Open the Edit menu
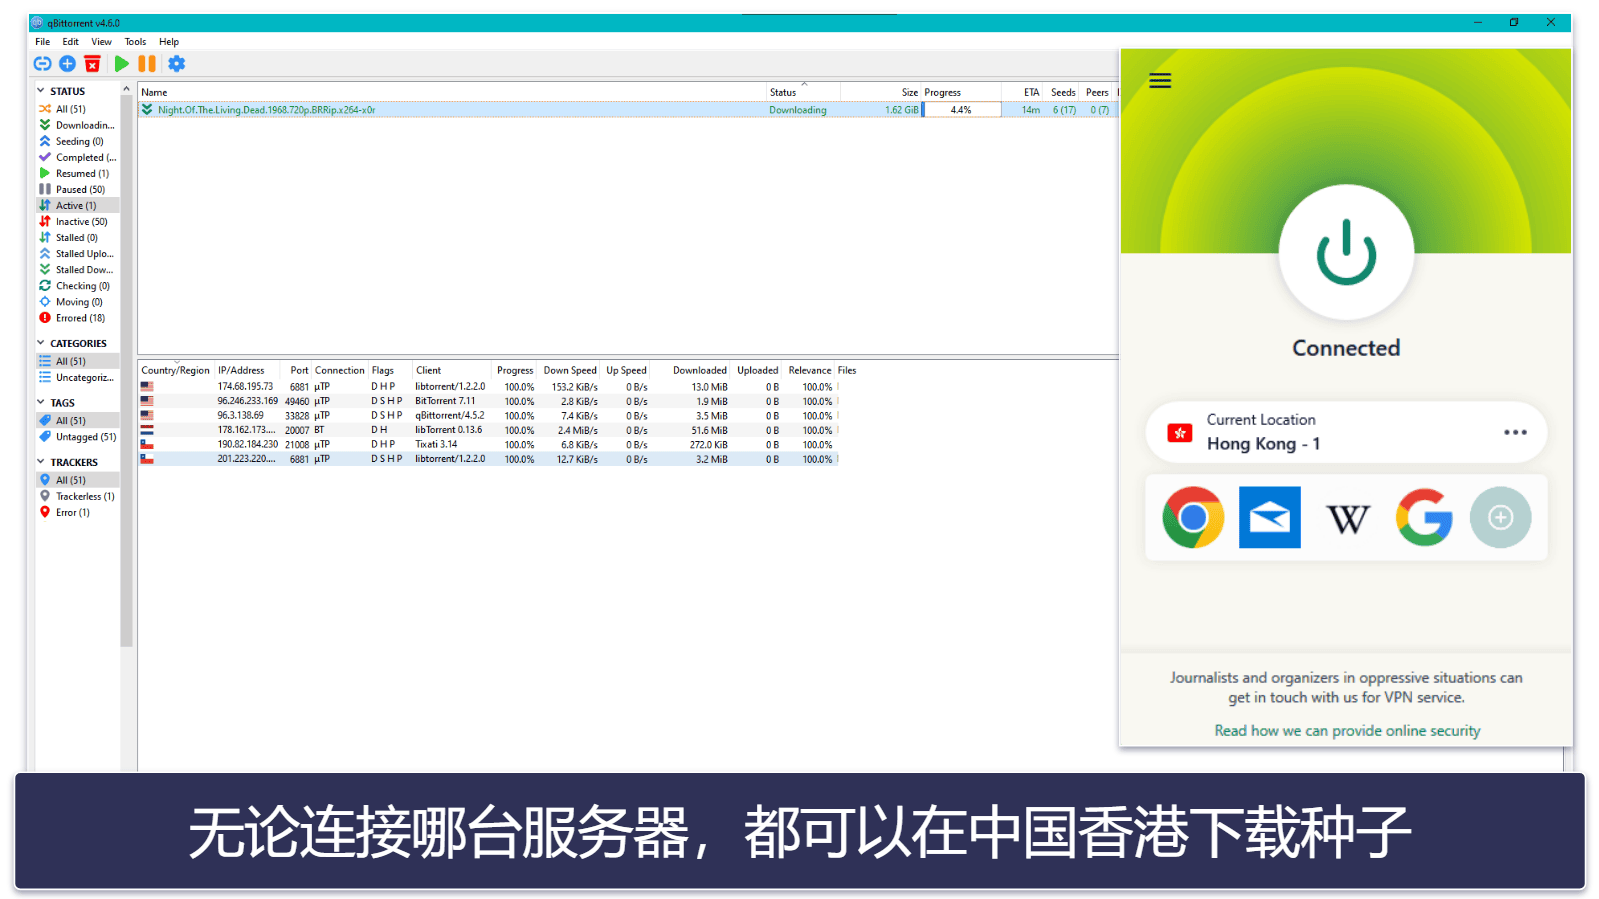Image resolution: width=1599 pixels, height=899 pixels. pos(70,42)
